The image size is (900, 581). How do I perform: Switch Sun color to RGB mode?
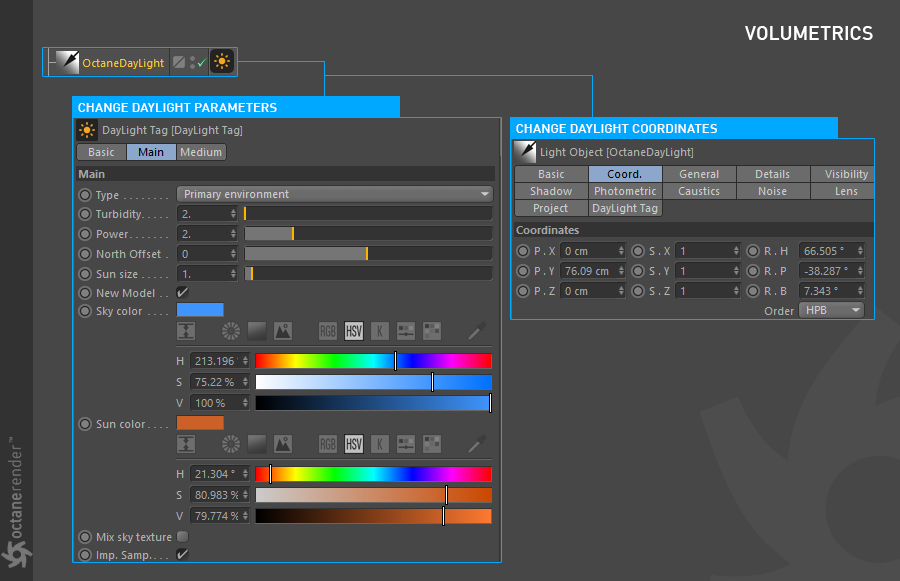tap(328, 444)
